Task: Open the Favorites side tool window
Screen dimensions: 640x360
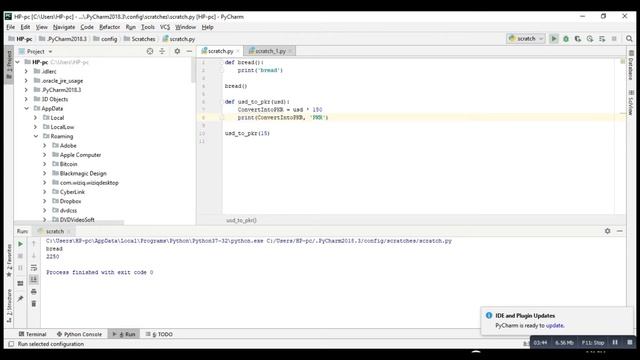Action: pyautogui.click(x=9, y=260)
